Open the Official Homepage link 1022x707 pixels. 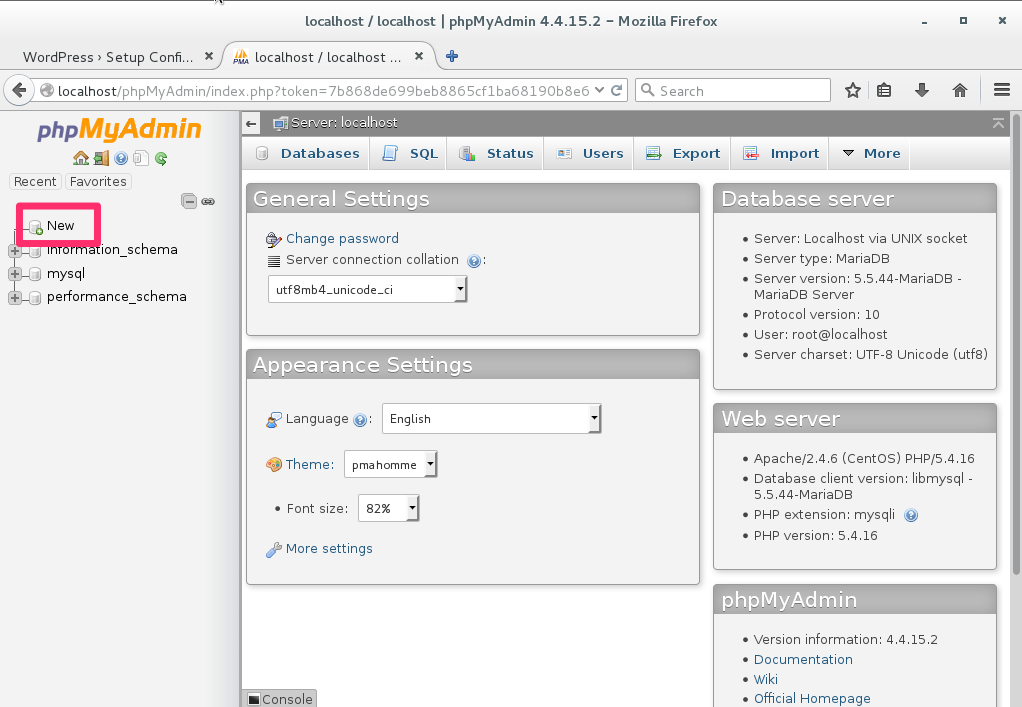[x=812, y=699]
